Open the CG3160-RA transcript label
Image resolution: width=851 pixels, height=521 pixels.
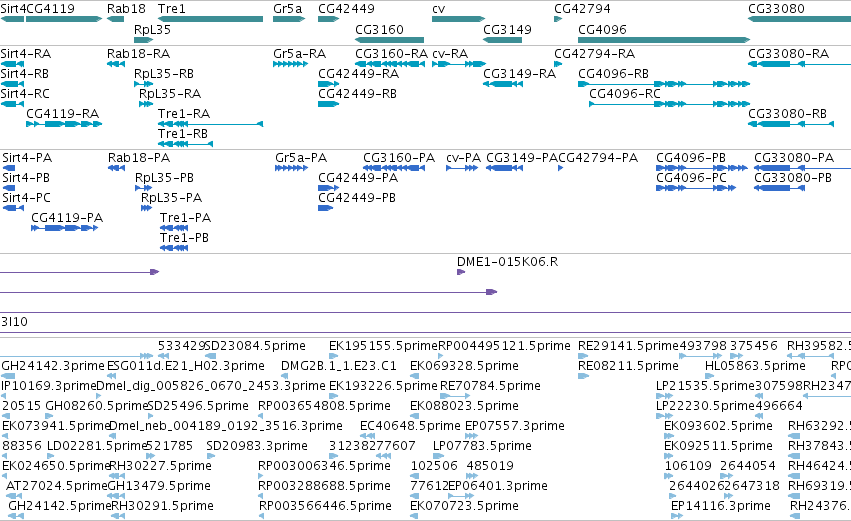[392, 54]
